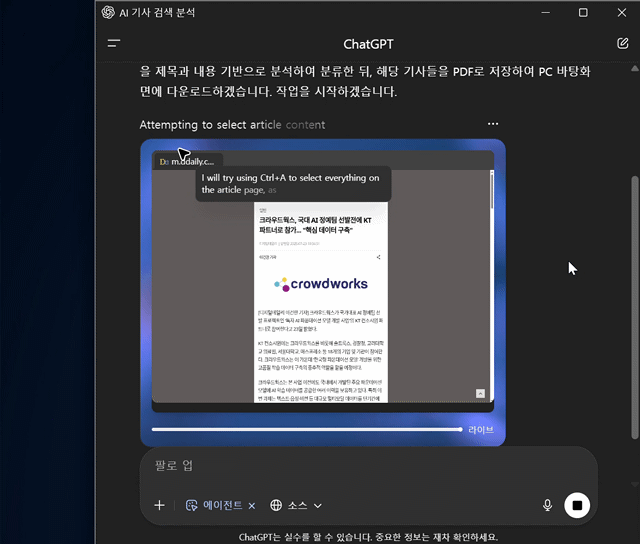Click the crowdworks logo in preview
The width and height of the screenshot is (640, 544).
pyautogui.click(x=320, y=284)
